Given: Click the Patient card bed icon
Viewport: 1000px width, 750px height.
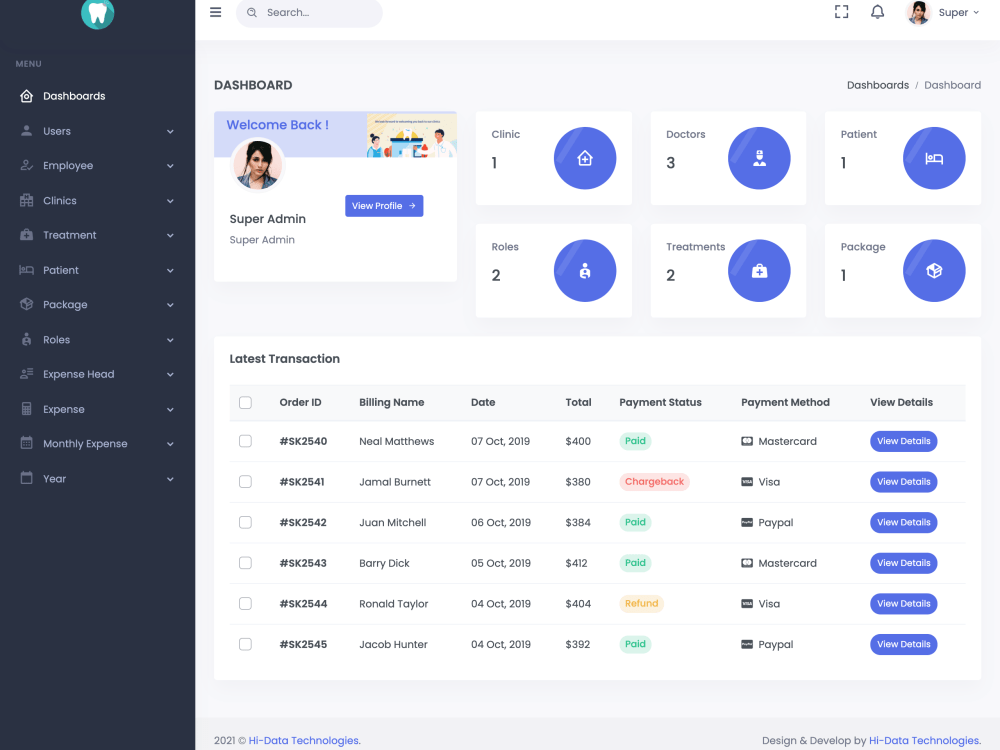Looking at the screenshot, I should [934, 158].
